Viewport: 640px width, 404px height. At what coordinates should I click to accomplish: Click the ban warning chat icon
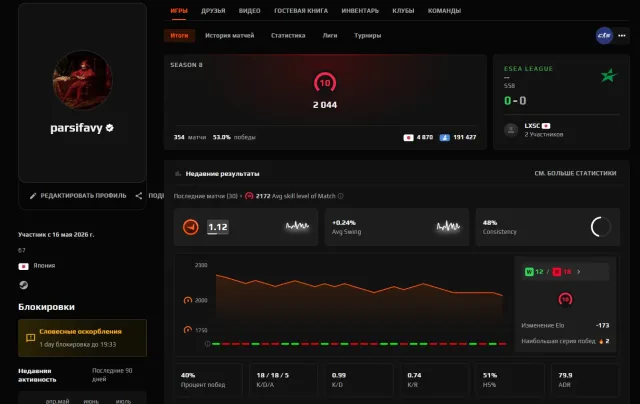(30, 338)
